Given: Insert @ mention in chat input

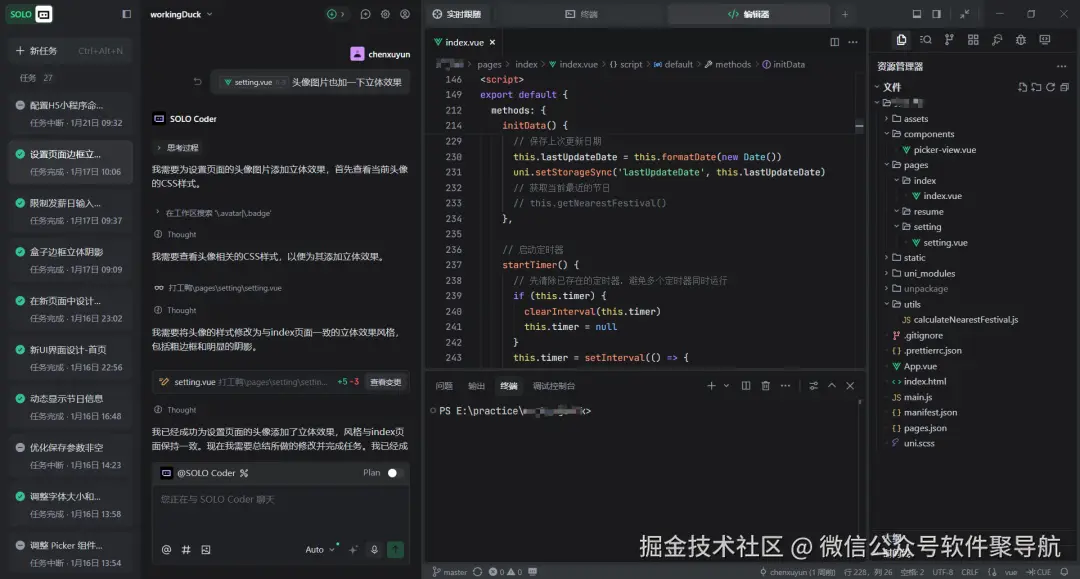Looking at the screenshot, I should (166, 549).
